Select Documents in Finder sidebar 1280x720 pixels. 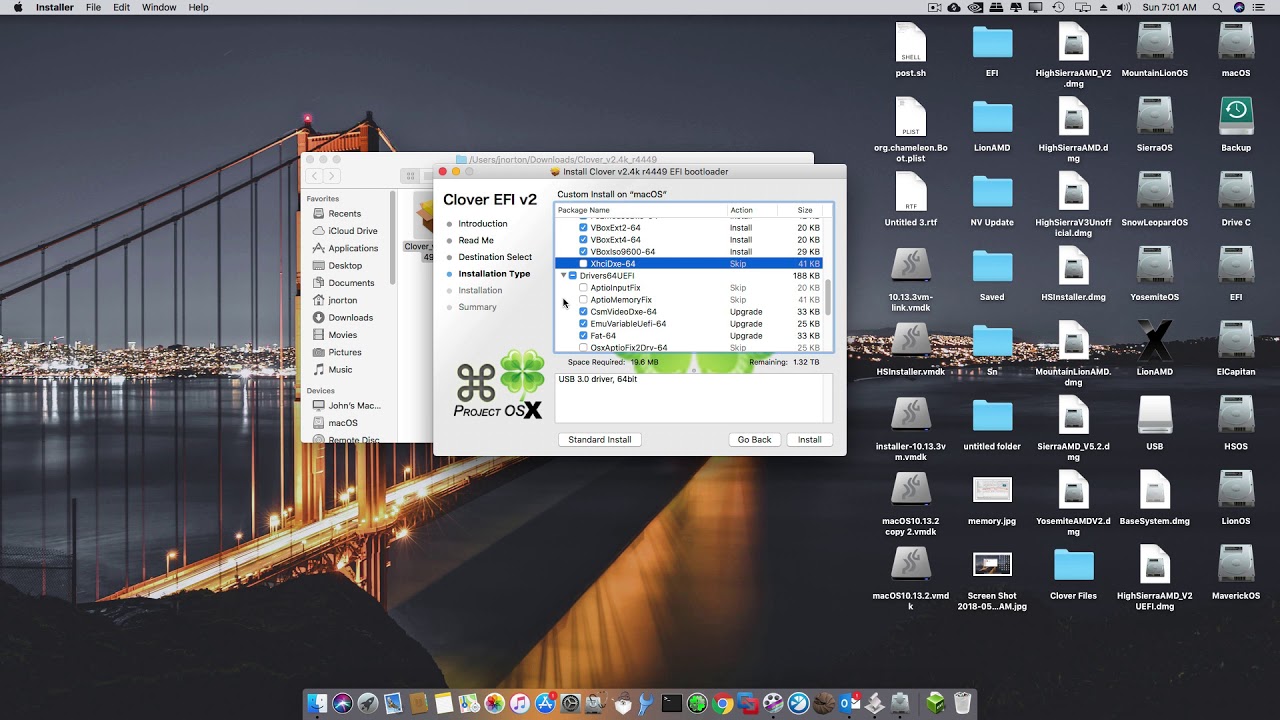click(351, 283)
